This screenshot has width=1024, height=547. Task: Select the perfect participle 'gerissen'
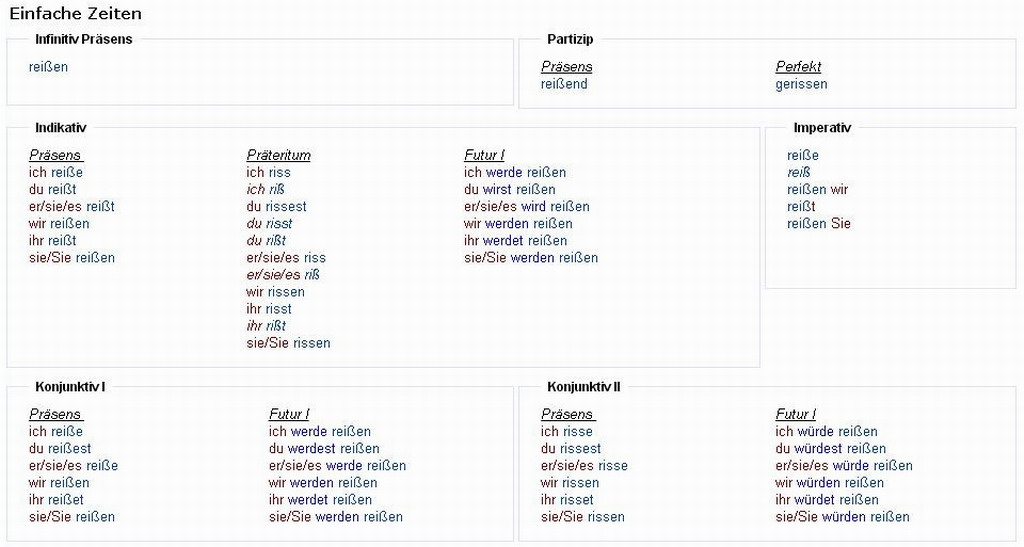pos(801,84)
